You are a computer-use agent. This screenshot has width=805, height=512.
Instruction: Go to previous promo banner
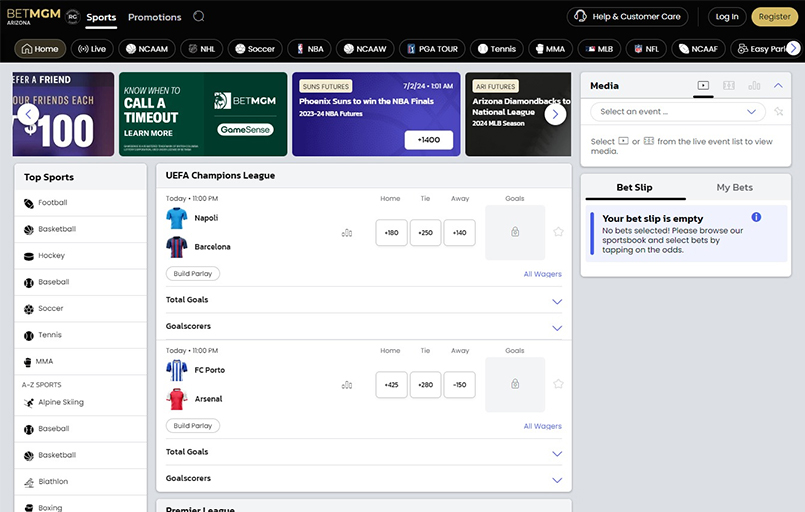coord(28,114)
